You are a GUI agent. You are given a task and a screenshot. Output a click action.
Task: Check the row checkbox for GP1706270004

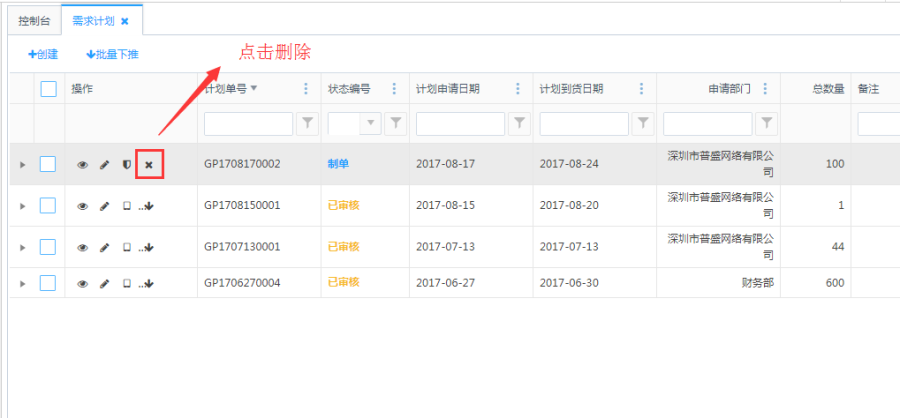pos(48,283)
